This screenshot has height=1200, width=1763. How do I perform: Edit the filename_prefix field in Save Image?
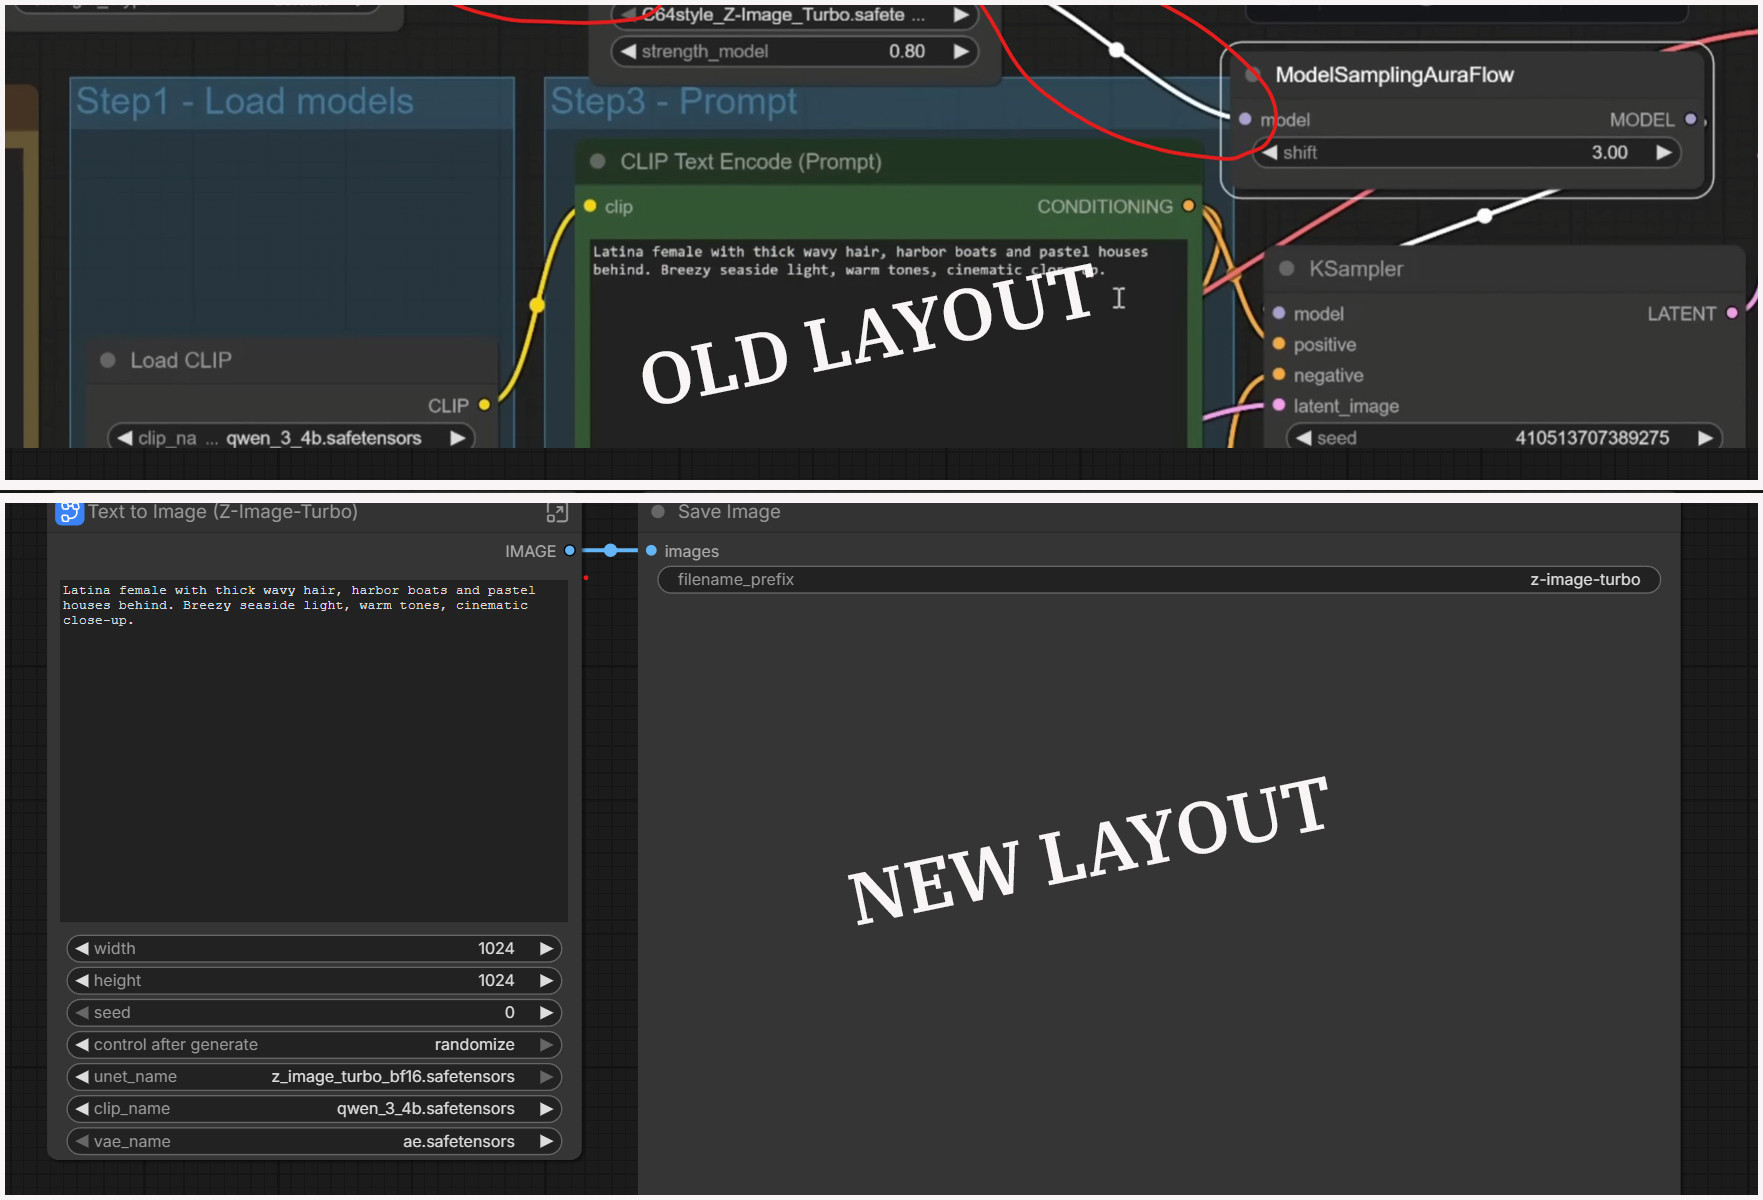click(x=1159, y=579)
